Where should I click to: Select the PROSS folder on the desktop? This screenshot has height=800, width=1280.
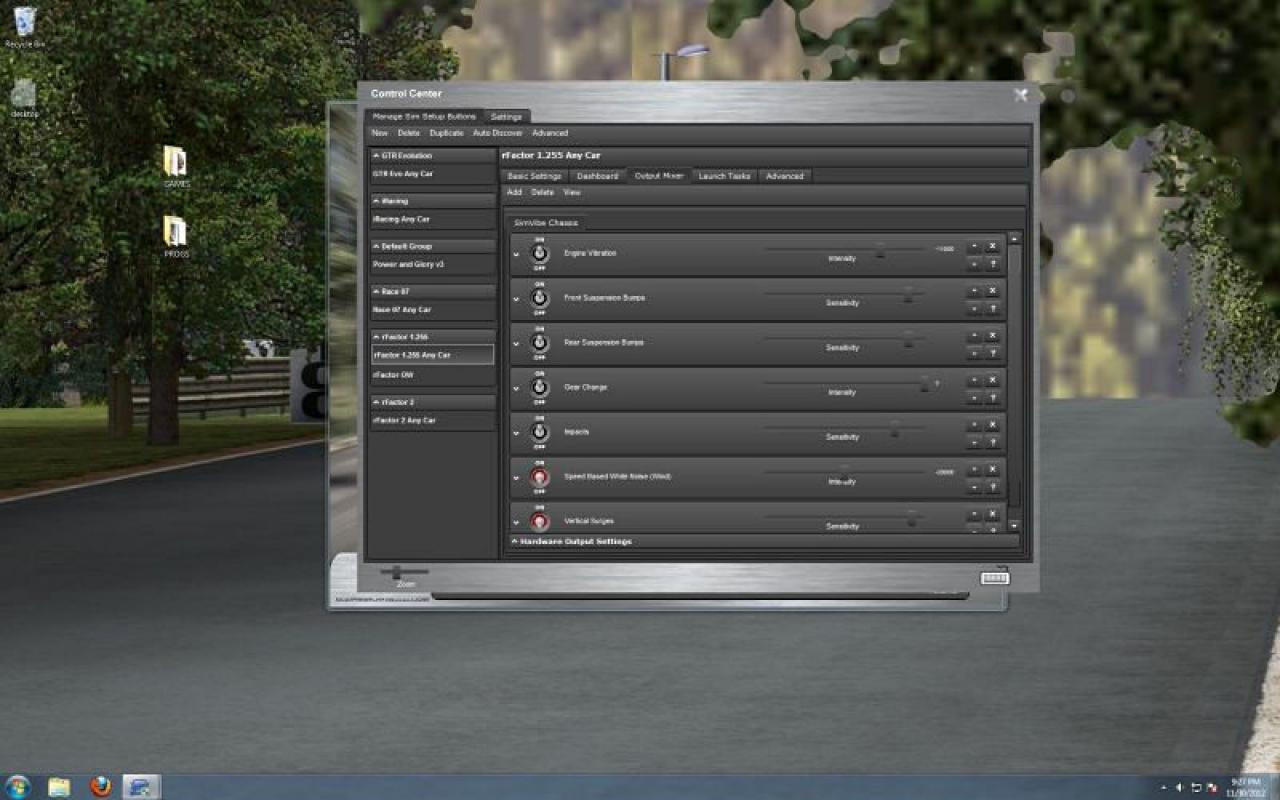point(176,237)
